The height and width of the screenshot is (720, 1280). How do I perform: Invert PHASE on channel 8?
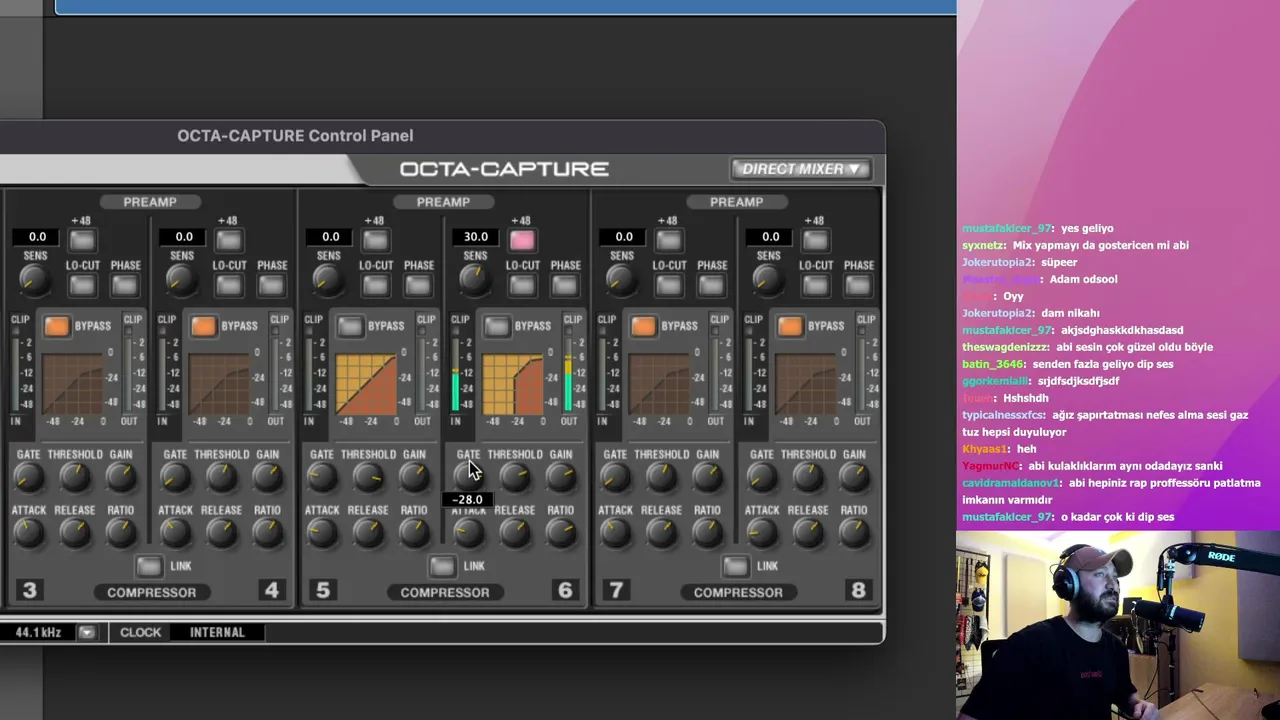858,285
